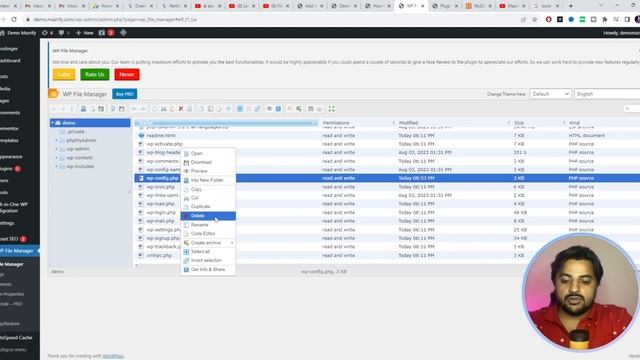Open the Change Theme dropdown showing Default
The width and height of the screenshot is (640, 360).
550,94
